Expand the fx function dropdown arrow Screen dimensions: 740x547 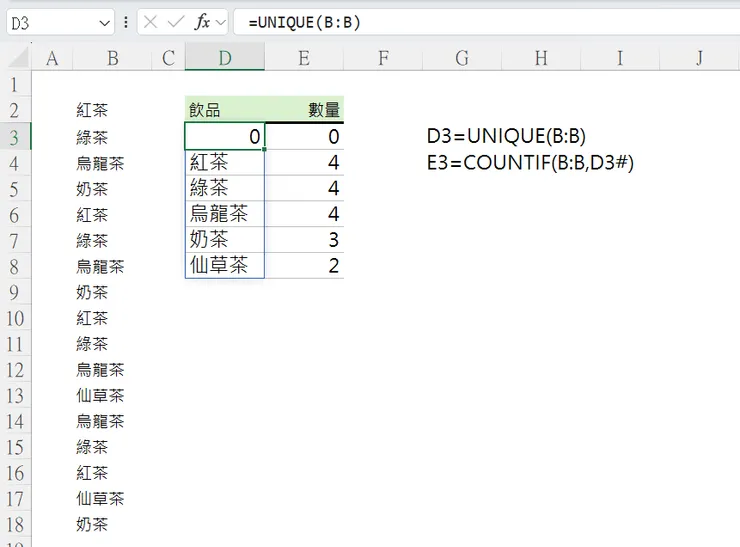coord(220,22)
